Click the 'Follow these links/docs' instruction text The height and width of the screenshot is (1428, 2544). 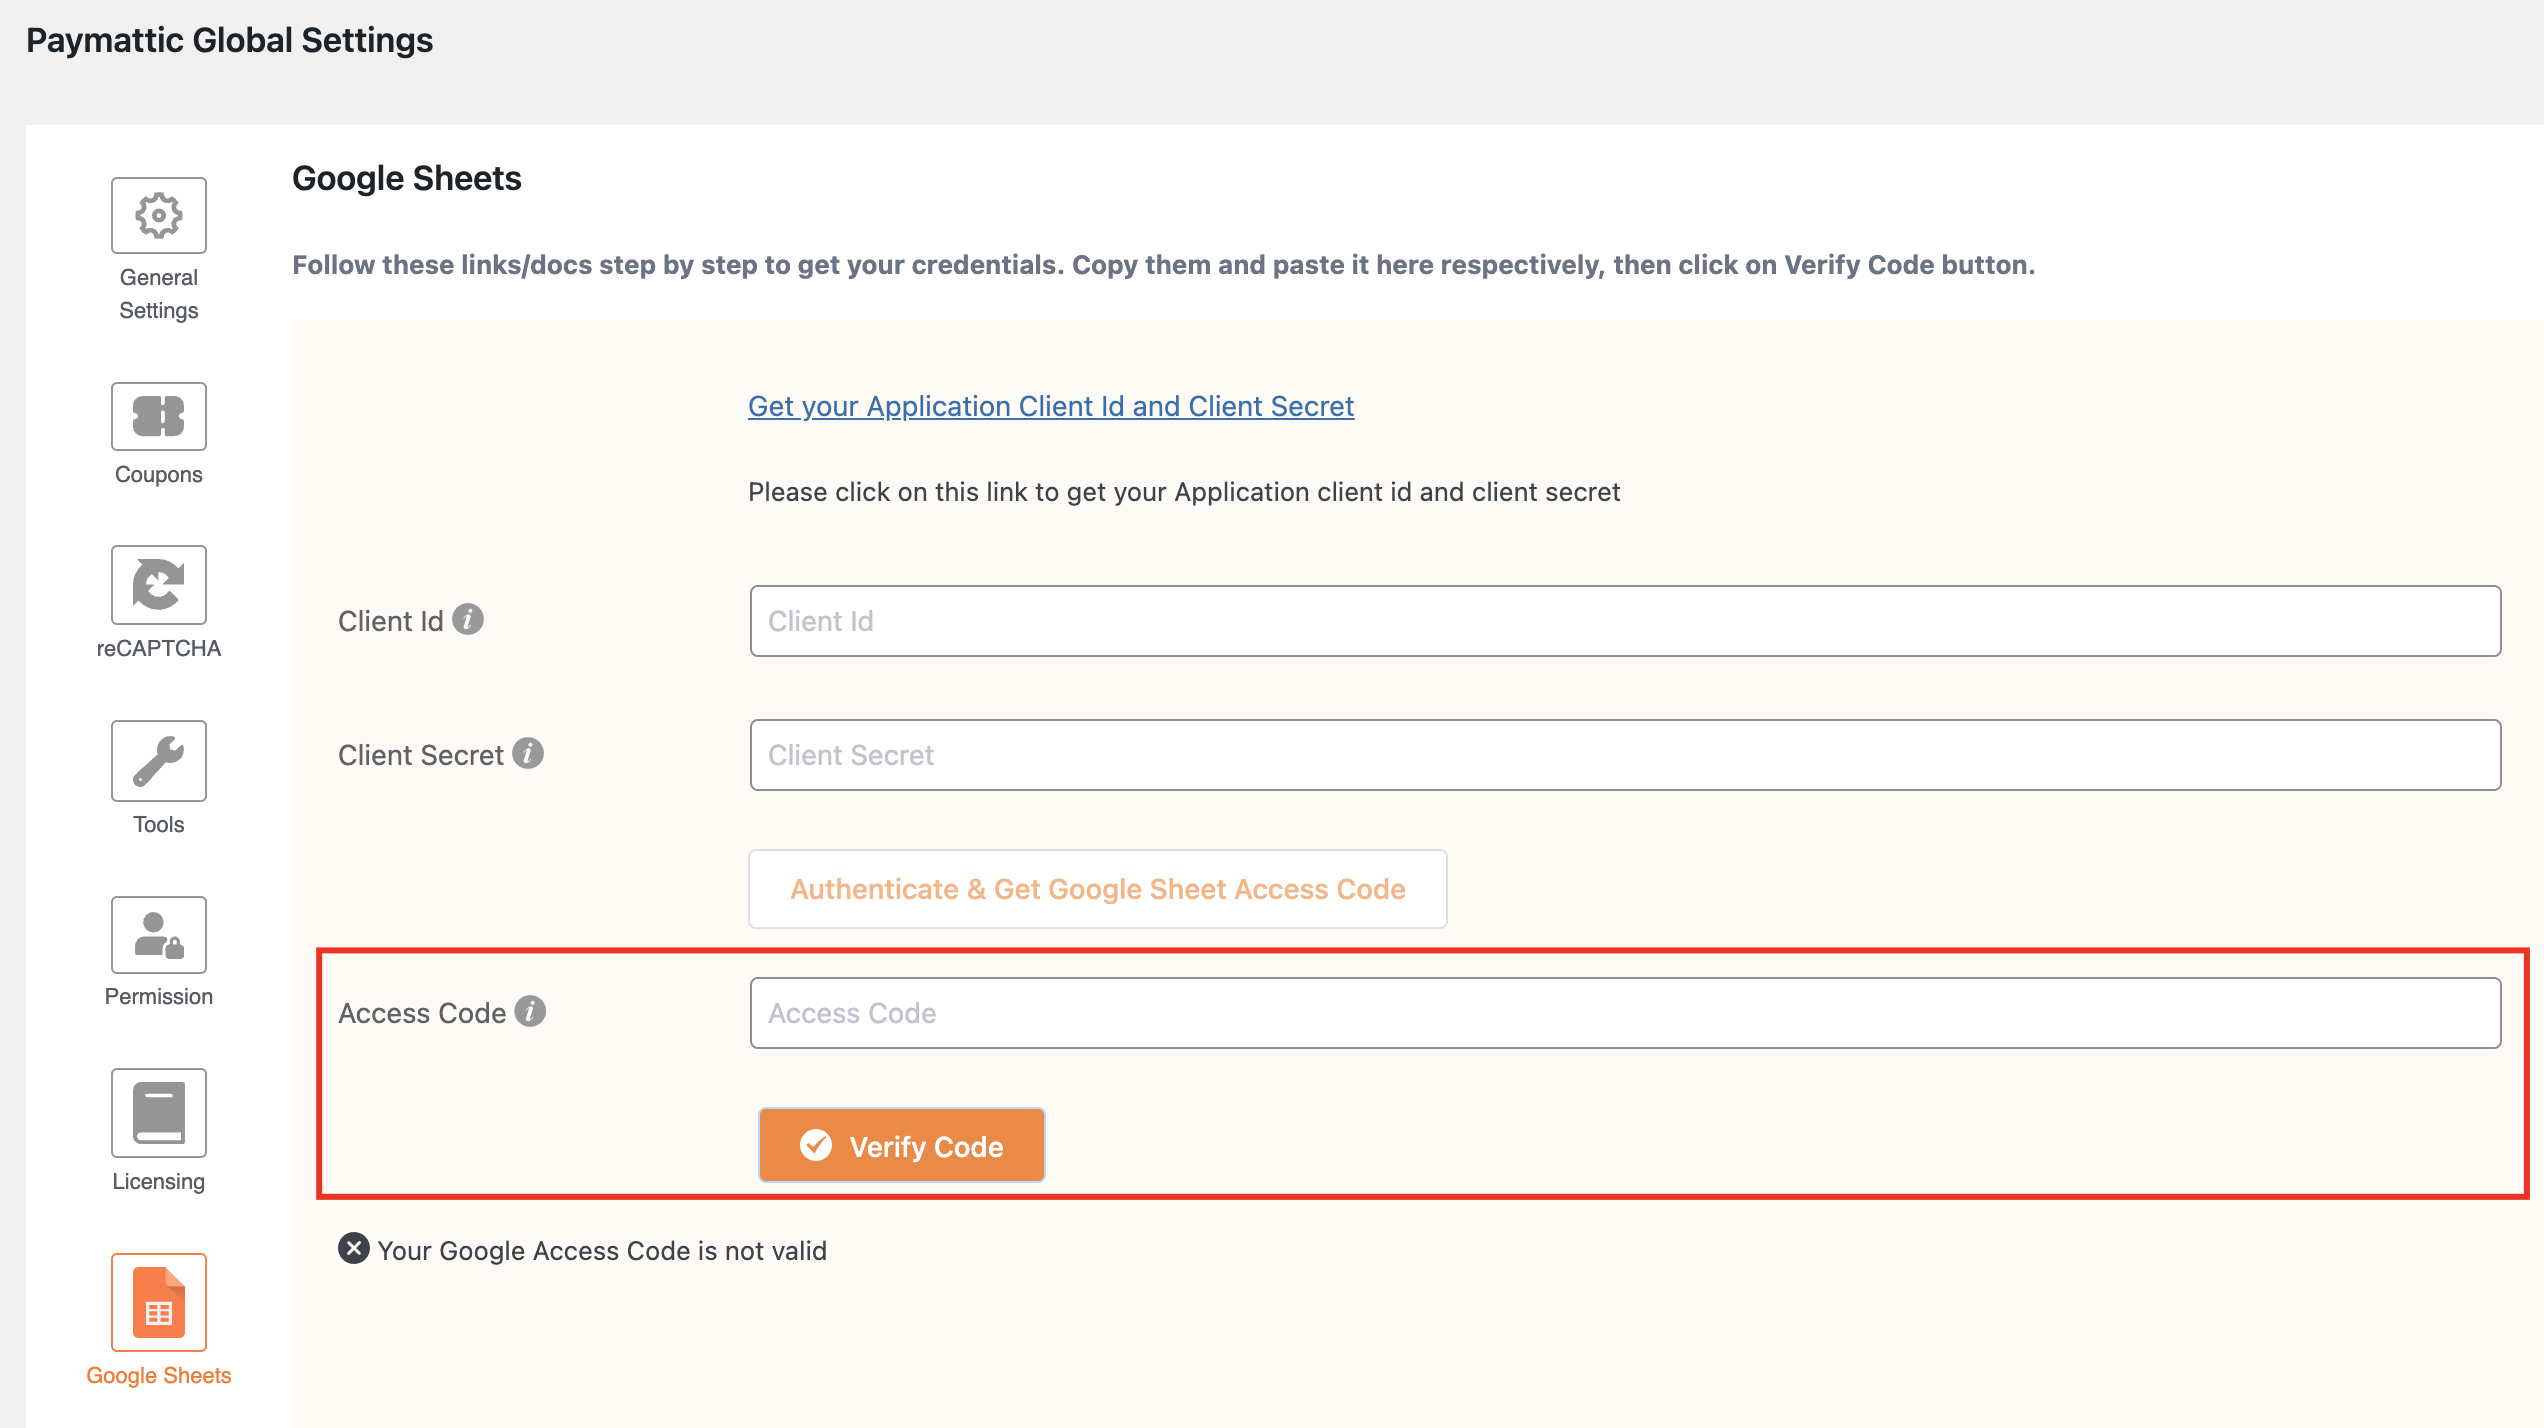(x=1163, y=265)
